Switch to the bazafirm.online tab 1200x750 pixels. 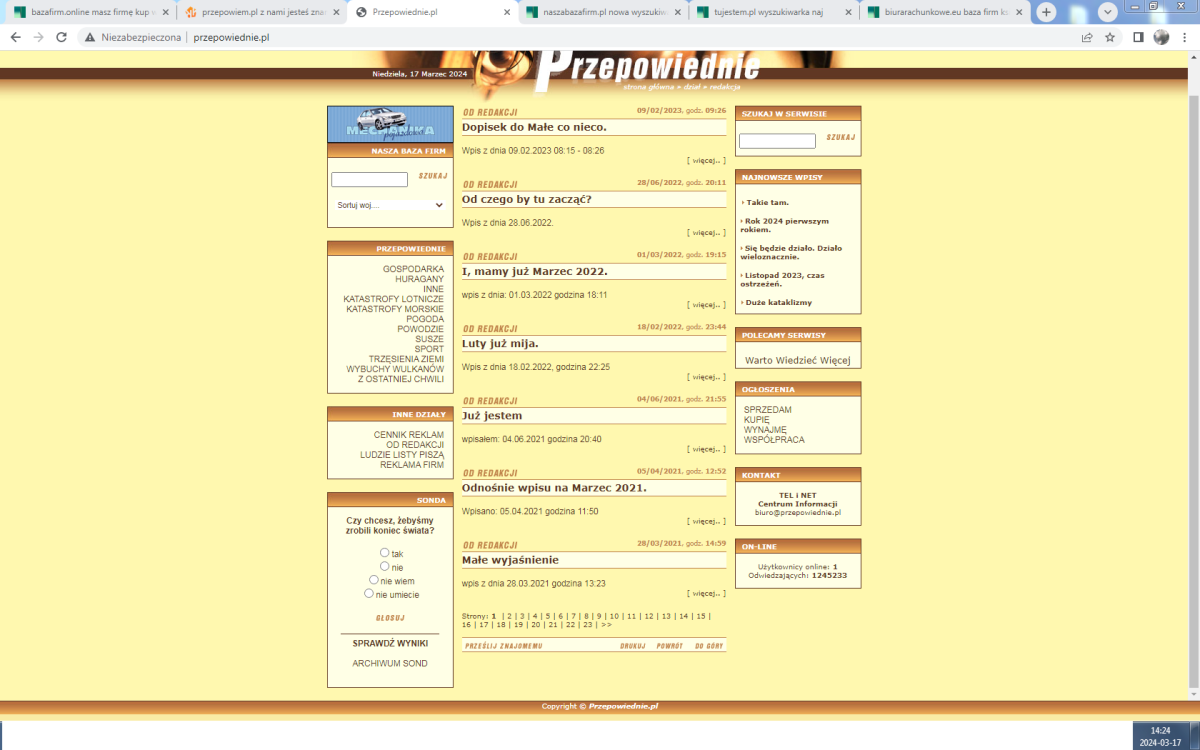pos(90,12)
